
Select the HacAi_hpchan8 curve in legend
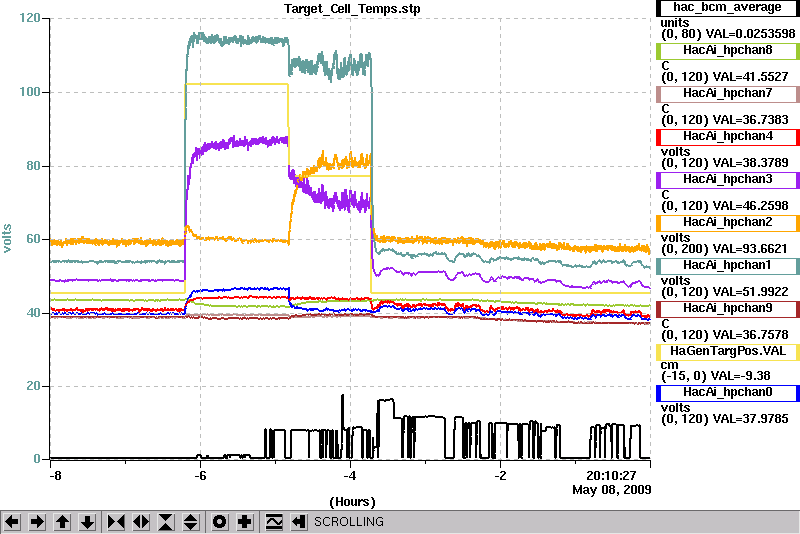point(728,50)
